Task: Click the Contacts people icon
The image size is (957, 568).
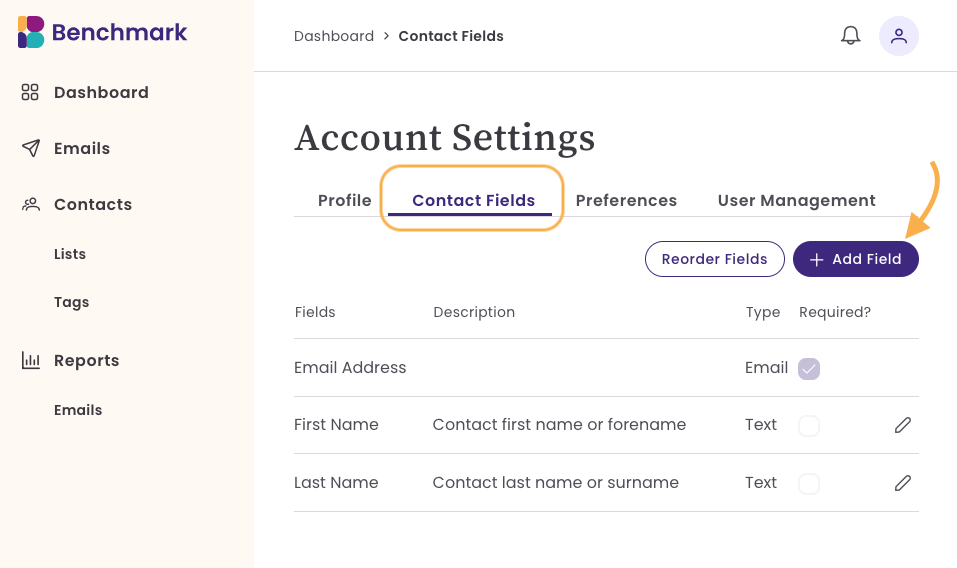Action: [x=31, y=204]
